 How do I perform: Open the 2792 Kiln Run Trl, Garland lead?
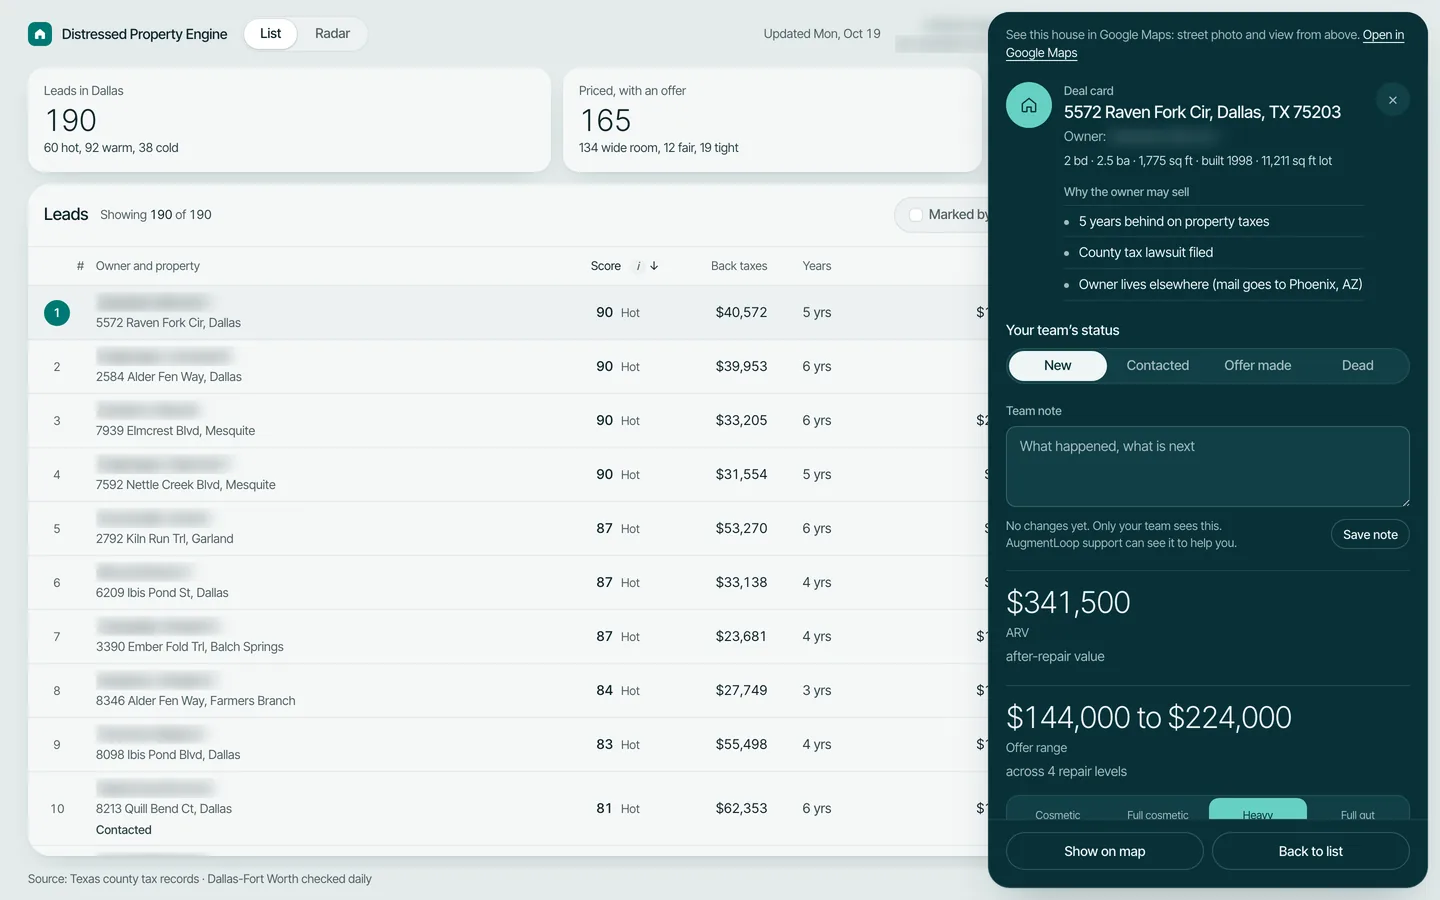point(508,529)
